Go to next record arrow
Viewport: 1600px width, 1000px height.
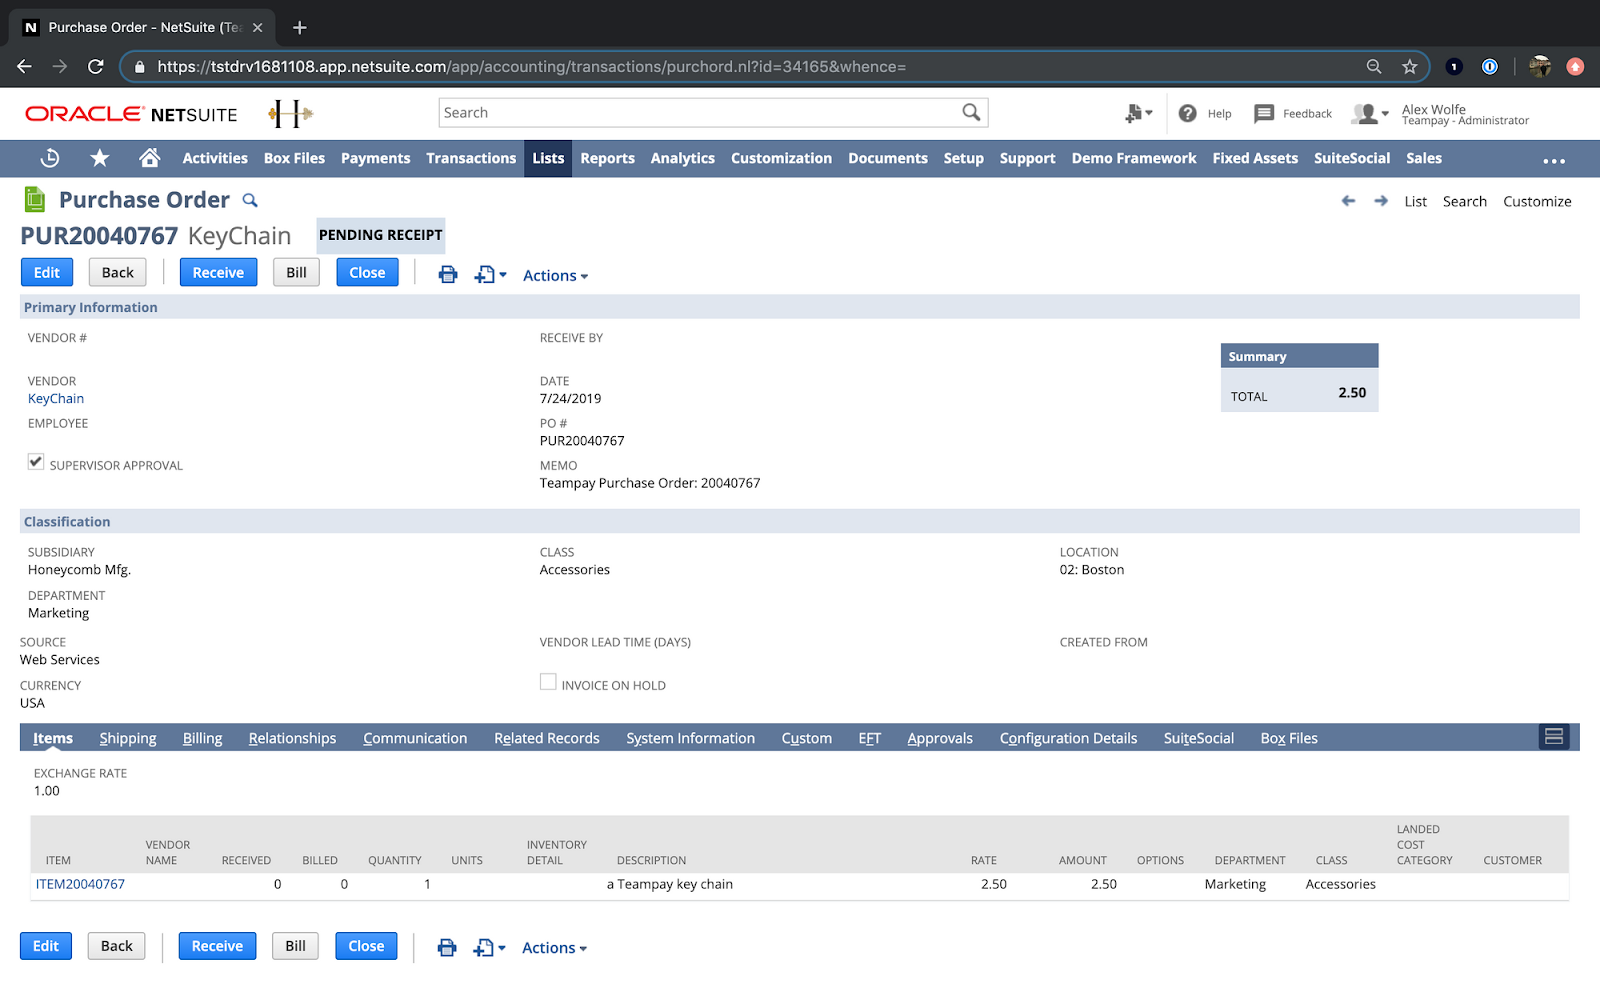(1381, 201)
